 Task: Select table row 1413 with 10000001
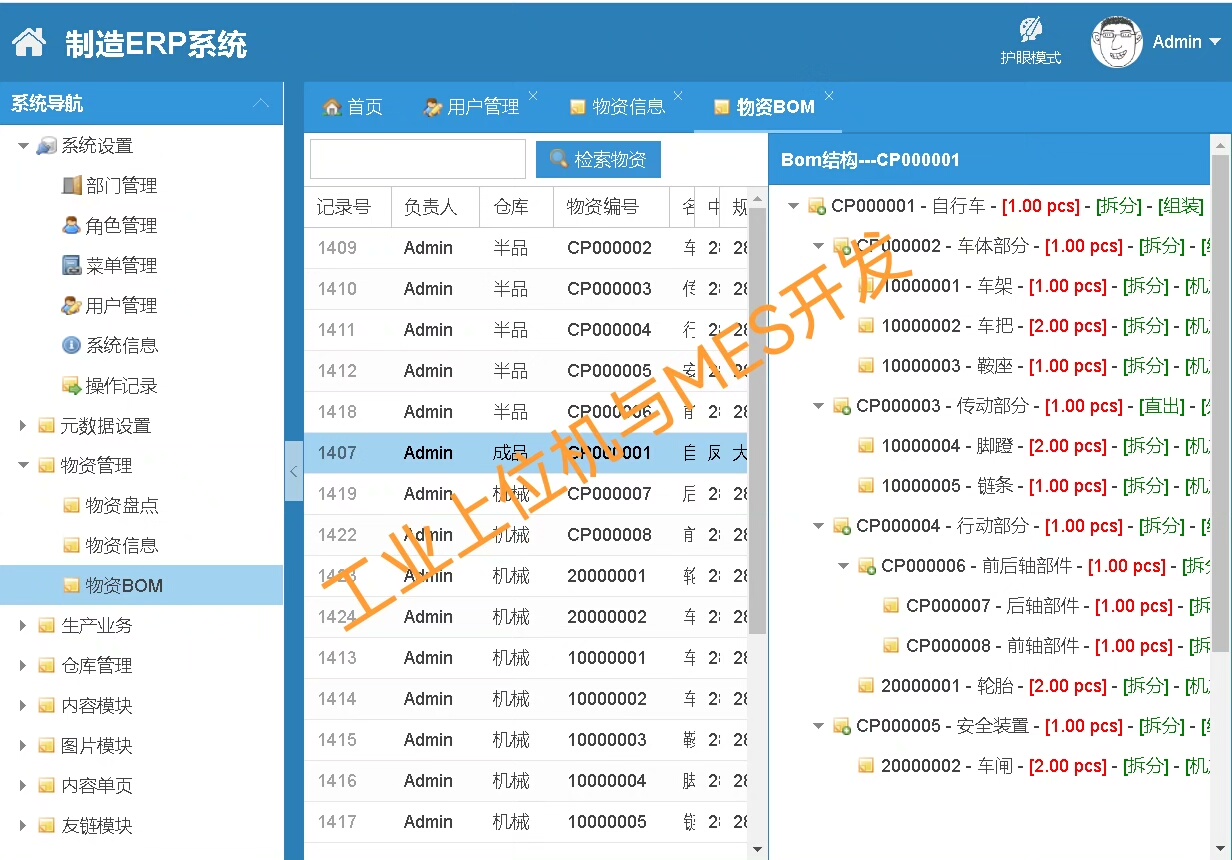526,658
